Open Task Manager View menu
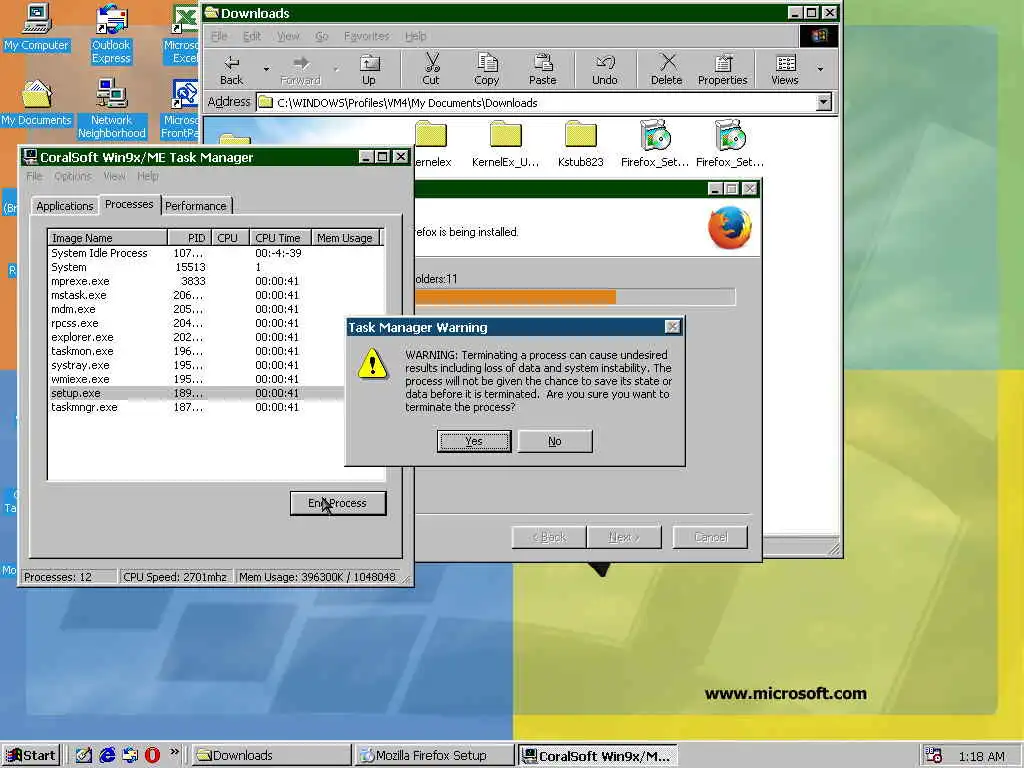The height and width of the screenshot is (768, 1024). tap(114, 176)
